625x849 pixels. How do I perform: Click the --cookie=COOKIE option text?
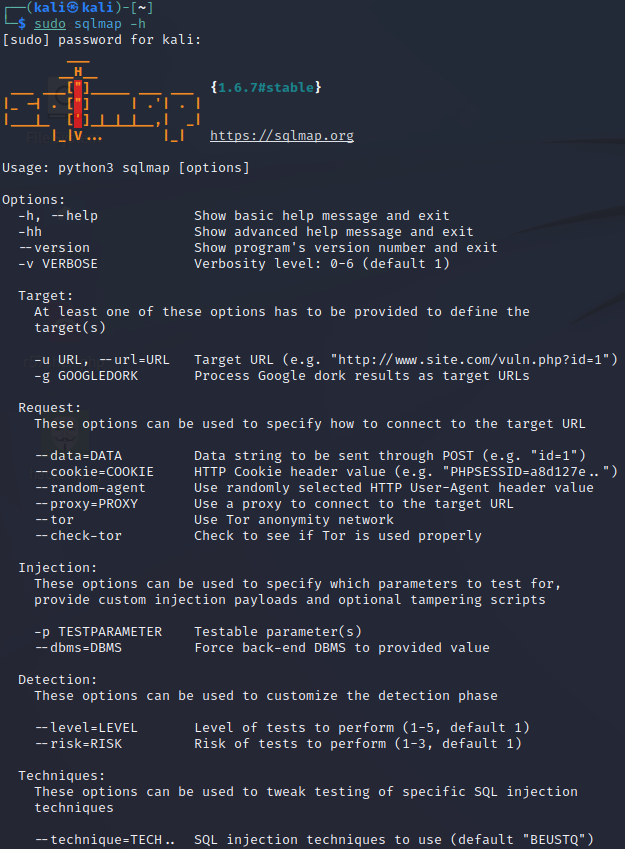coord(94,472)
